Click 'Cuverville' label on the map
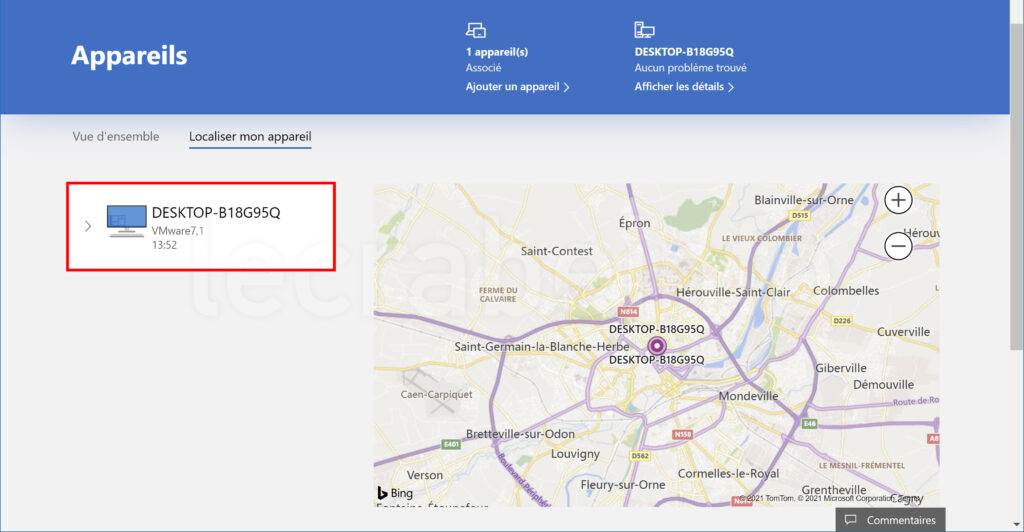 [903, 332]
